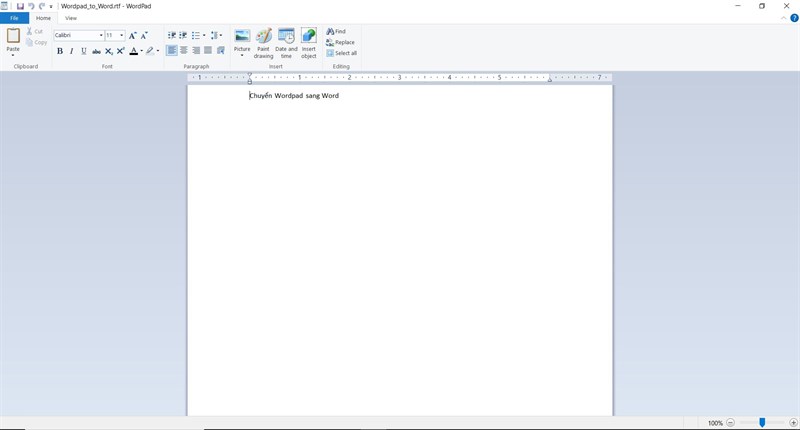Click the Justify alignment icon
The height and width of the screenshot is (430, 800).
coord(208,50)
